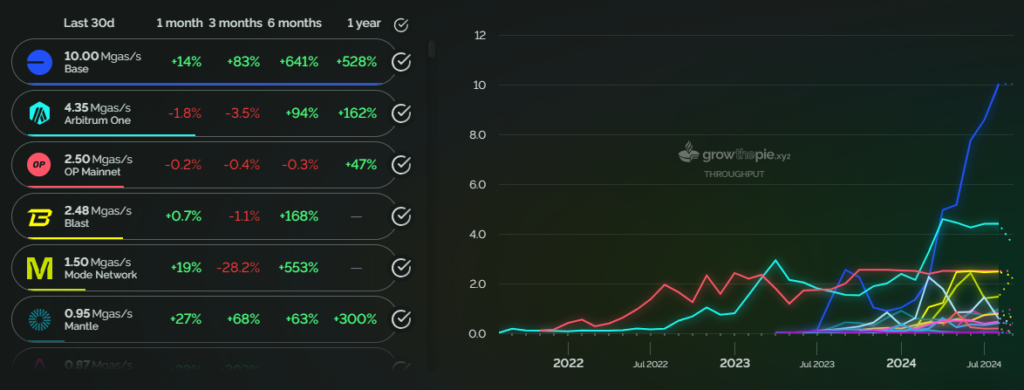Click the Blast logo icon
Image resolution: width=1024 pixels, height=390 pixels.
(x=39, y=217)
